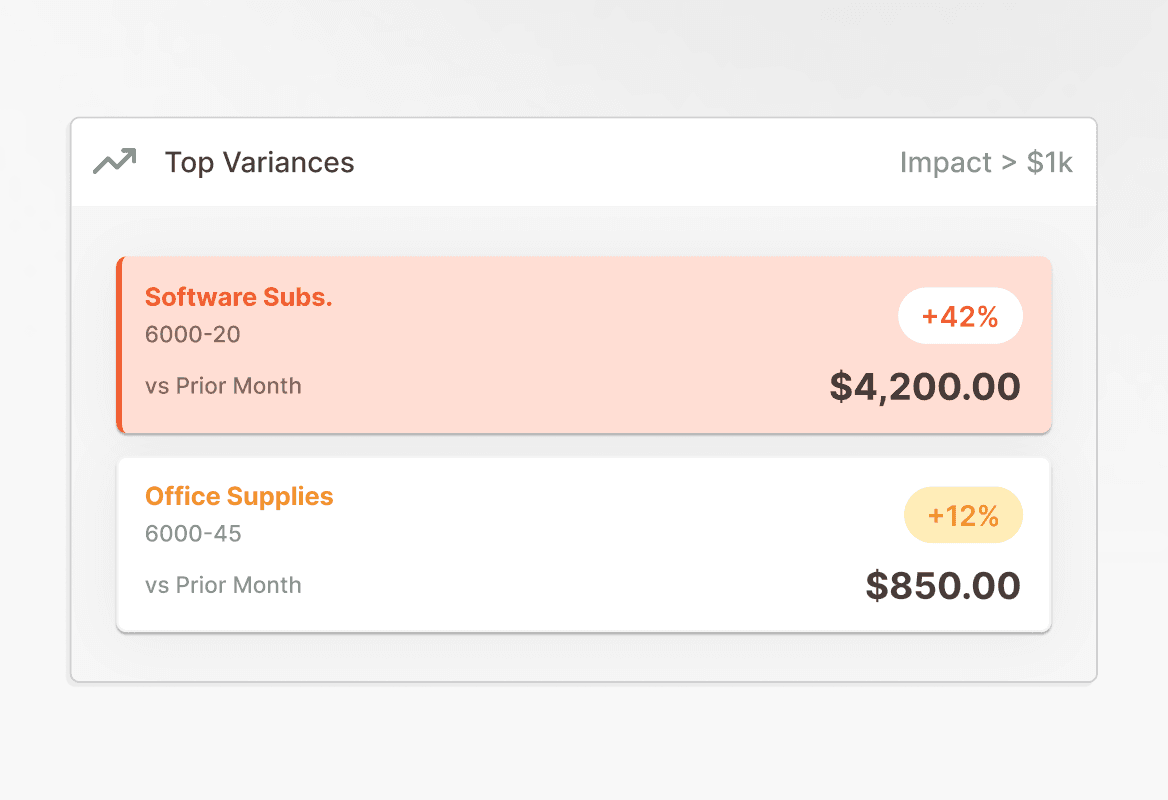Viewport: 1168px width, 800px height.
Task: Click the trending-up arrow icon
Action: pyautogui.click(x=114, y=161)
